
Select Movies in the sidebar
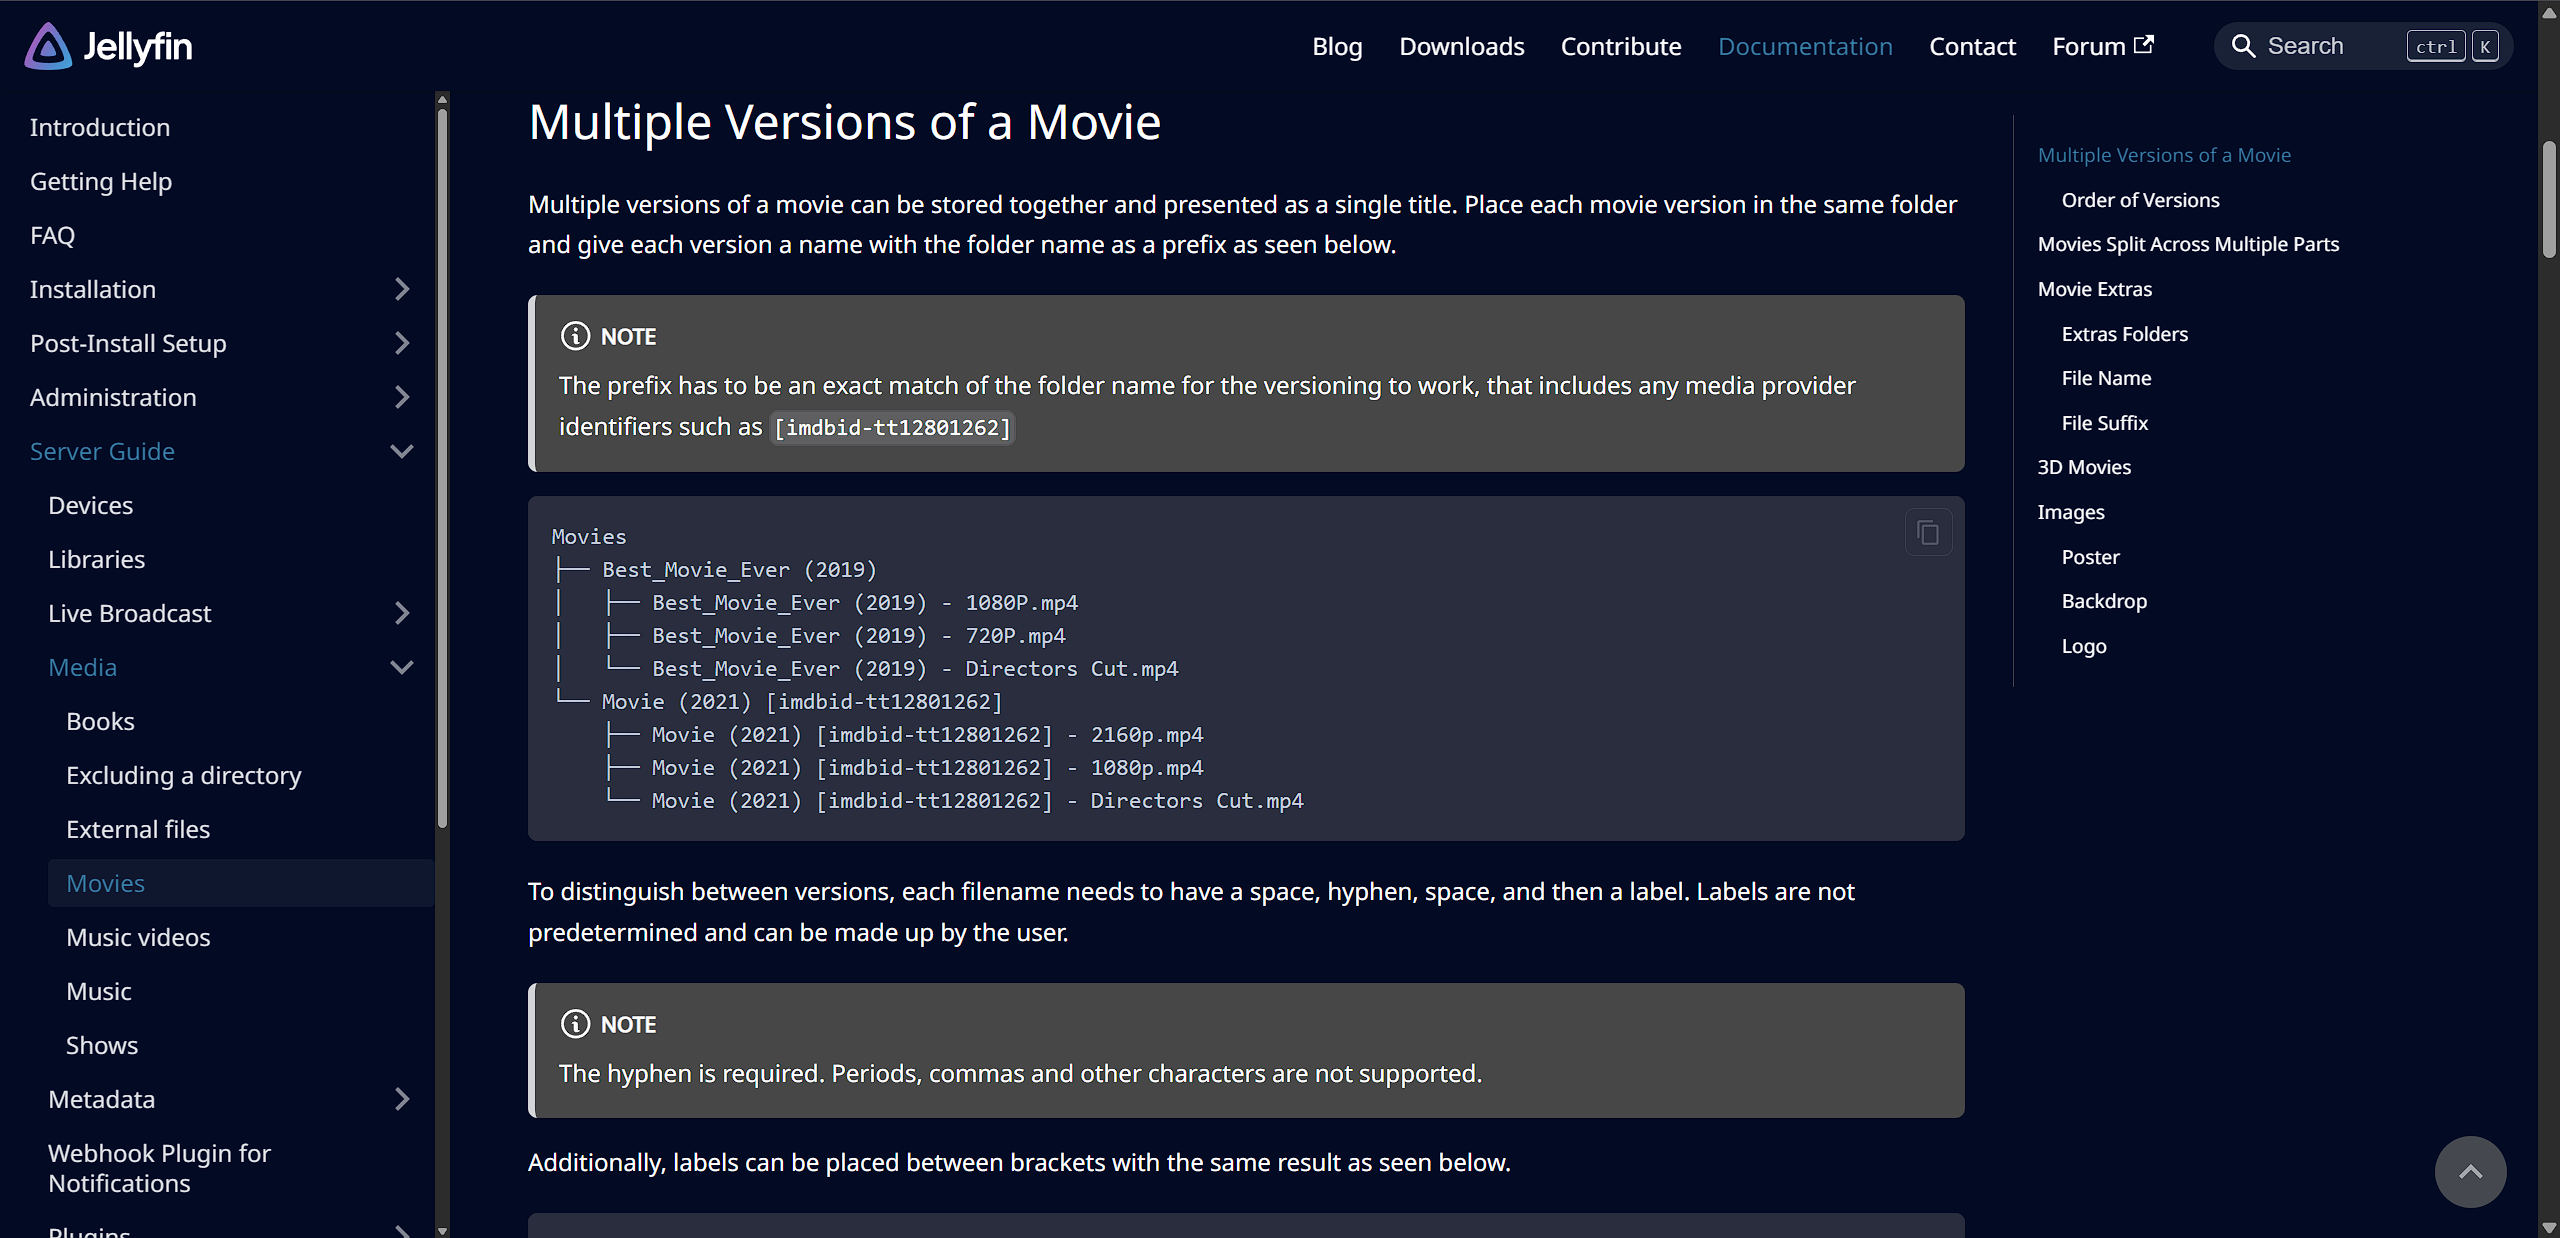[x=240, y=883]
